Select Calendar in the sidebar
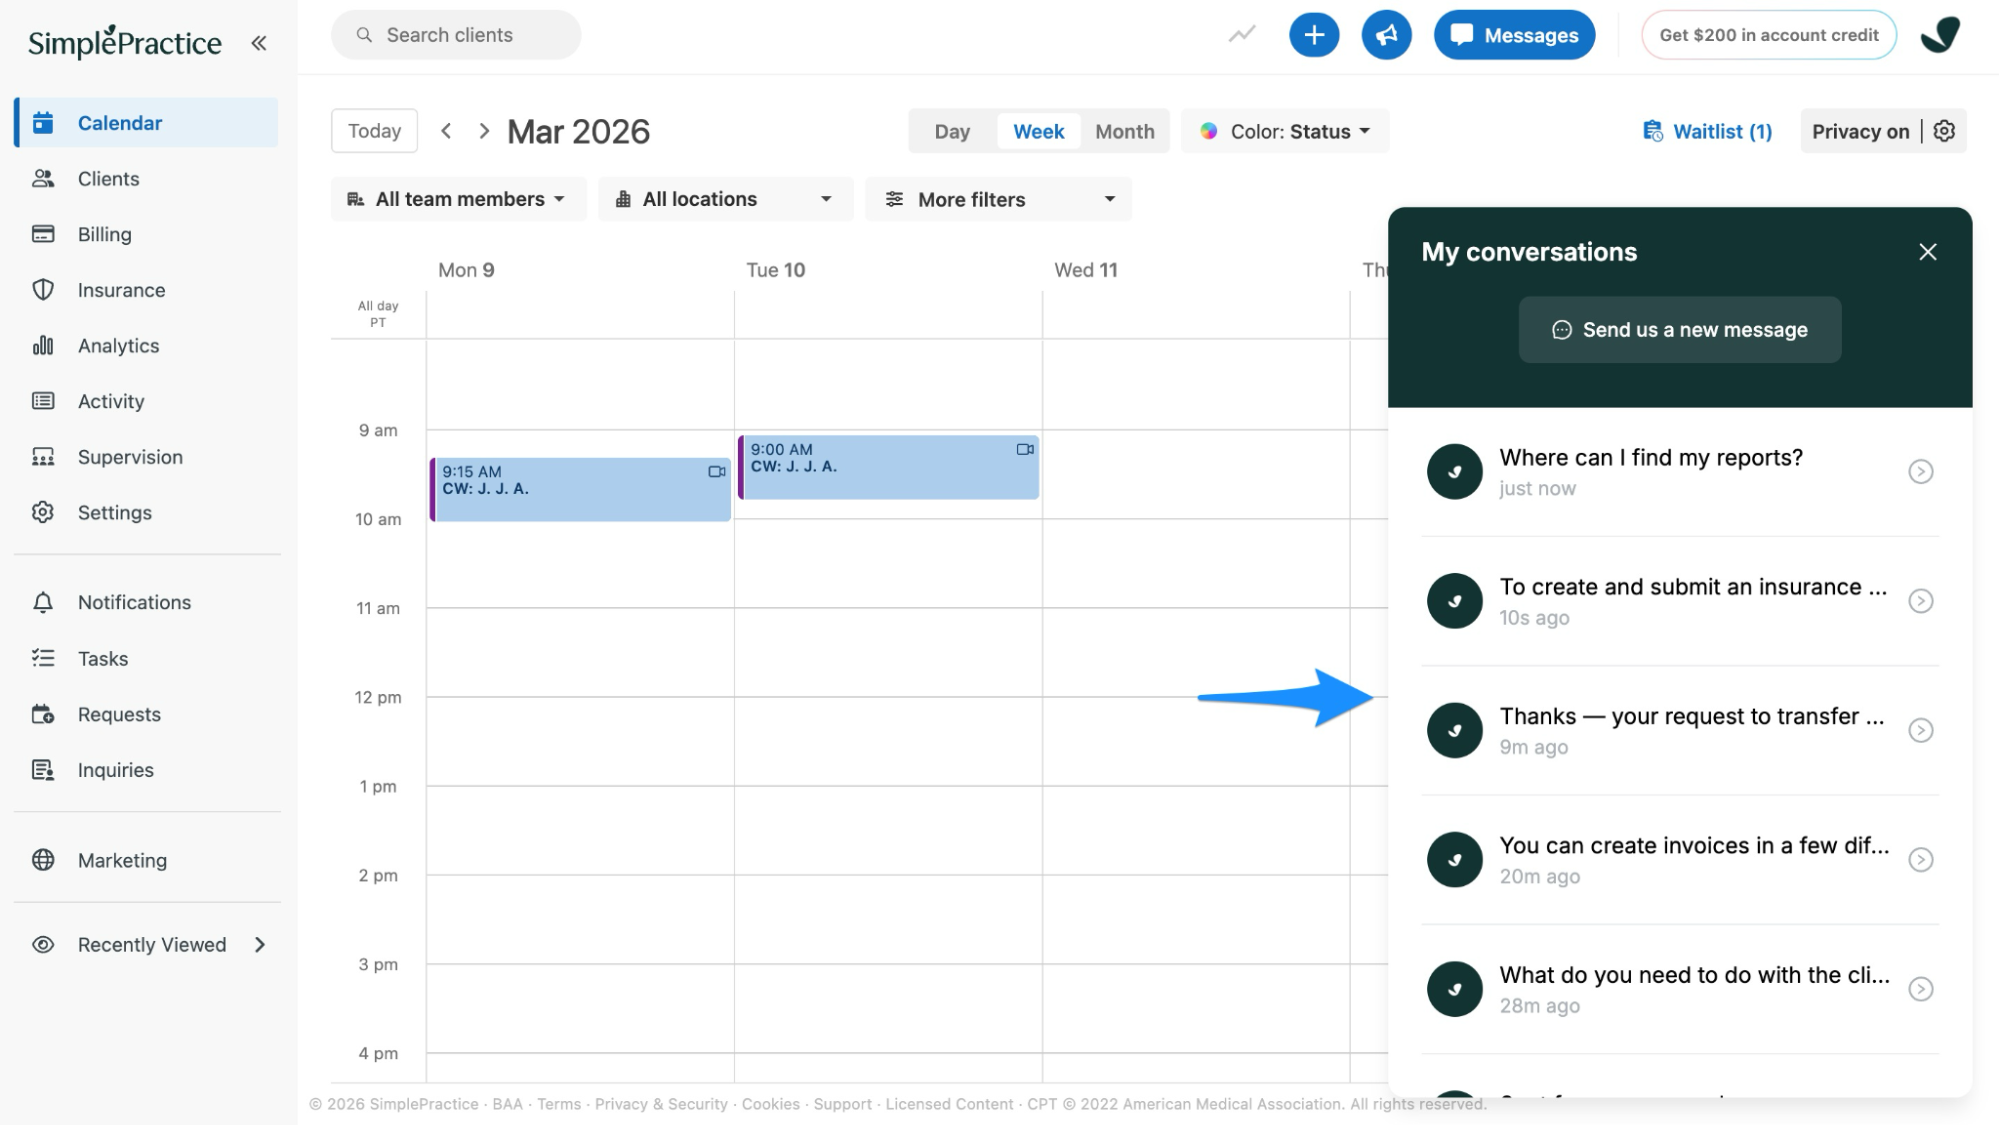The image size is (1999, 1126). click(146, 123)
